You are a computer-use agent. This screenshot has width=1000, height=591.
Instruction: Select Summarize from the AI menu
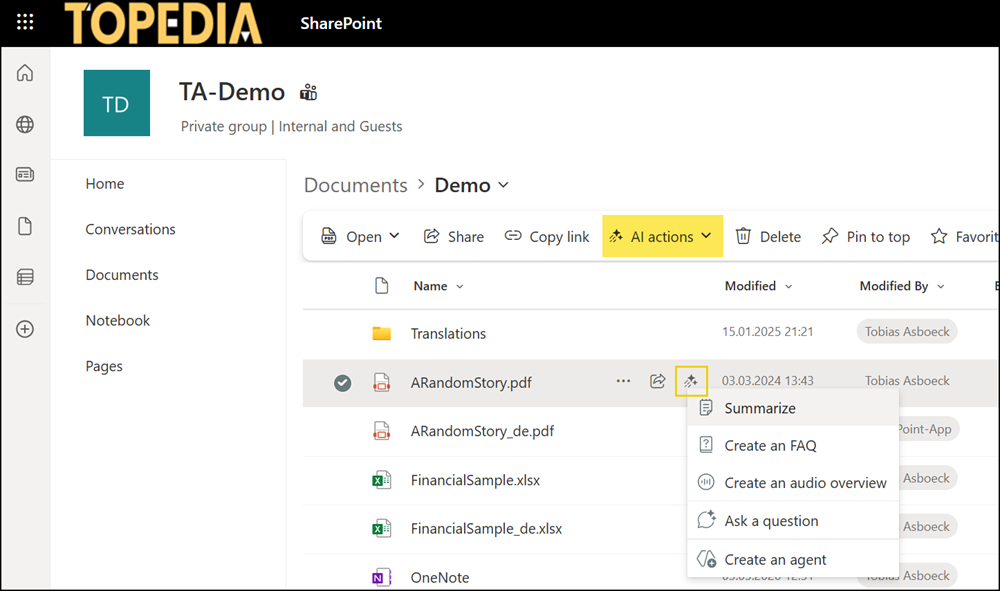760,408
